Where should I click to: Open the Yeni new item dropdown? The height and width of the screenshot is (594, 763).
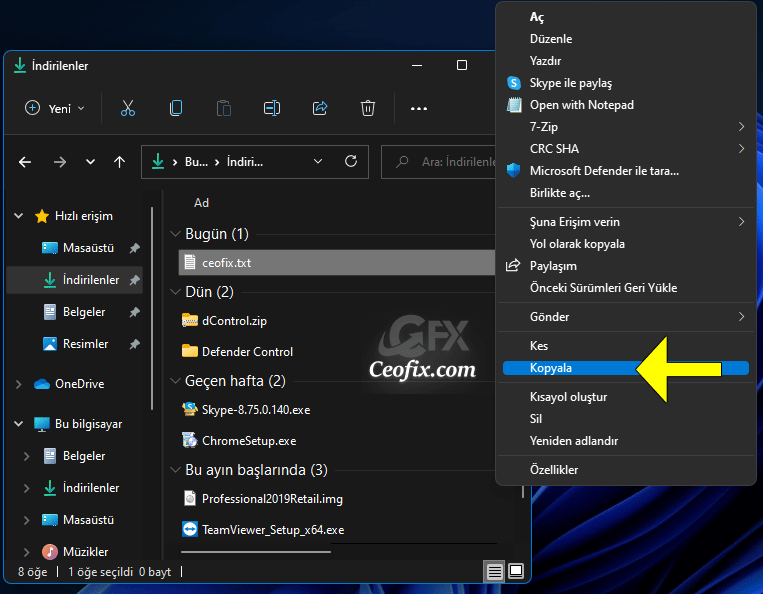coord(55,108)
